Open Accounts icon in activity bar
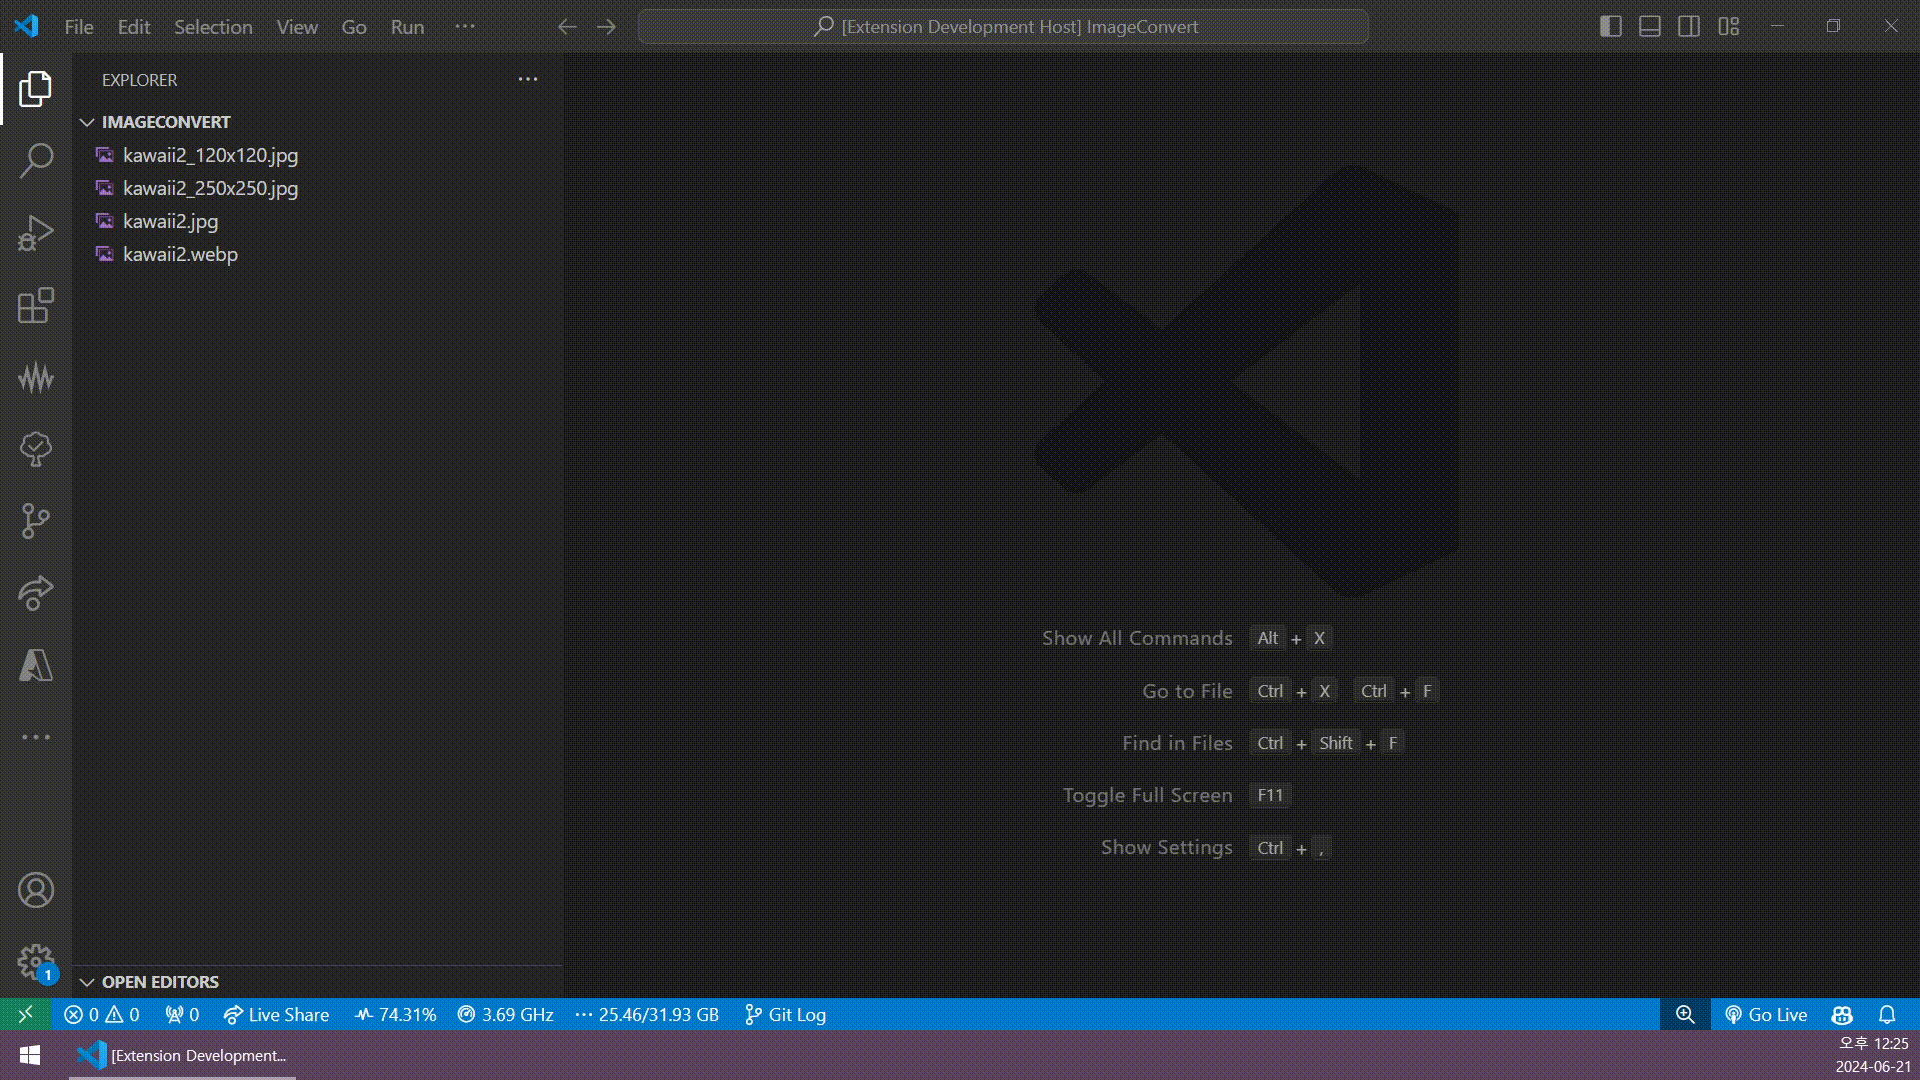The image size is (1920, 1080). [x=36, y=890]
